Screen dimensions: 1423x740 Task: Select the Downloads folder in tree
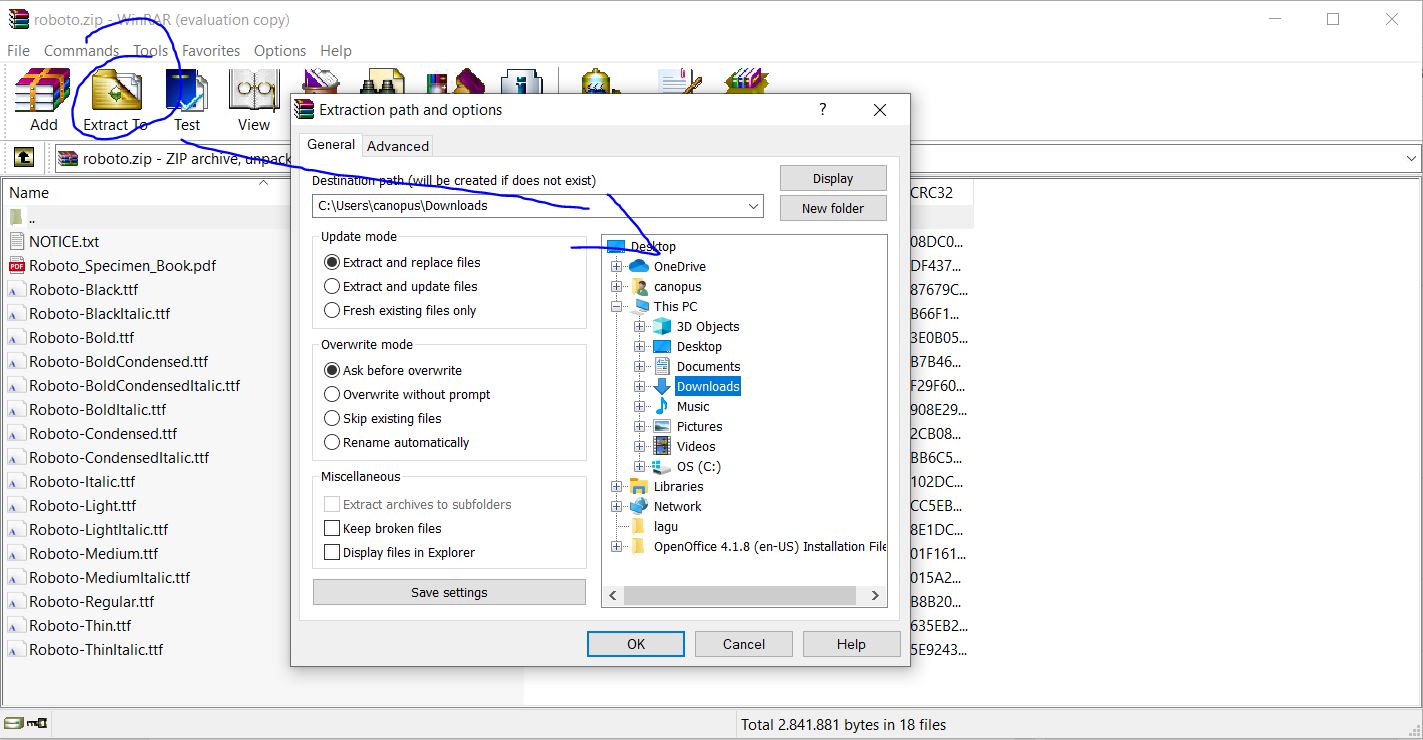pos(708,387)
